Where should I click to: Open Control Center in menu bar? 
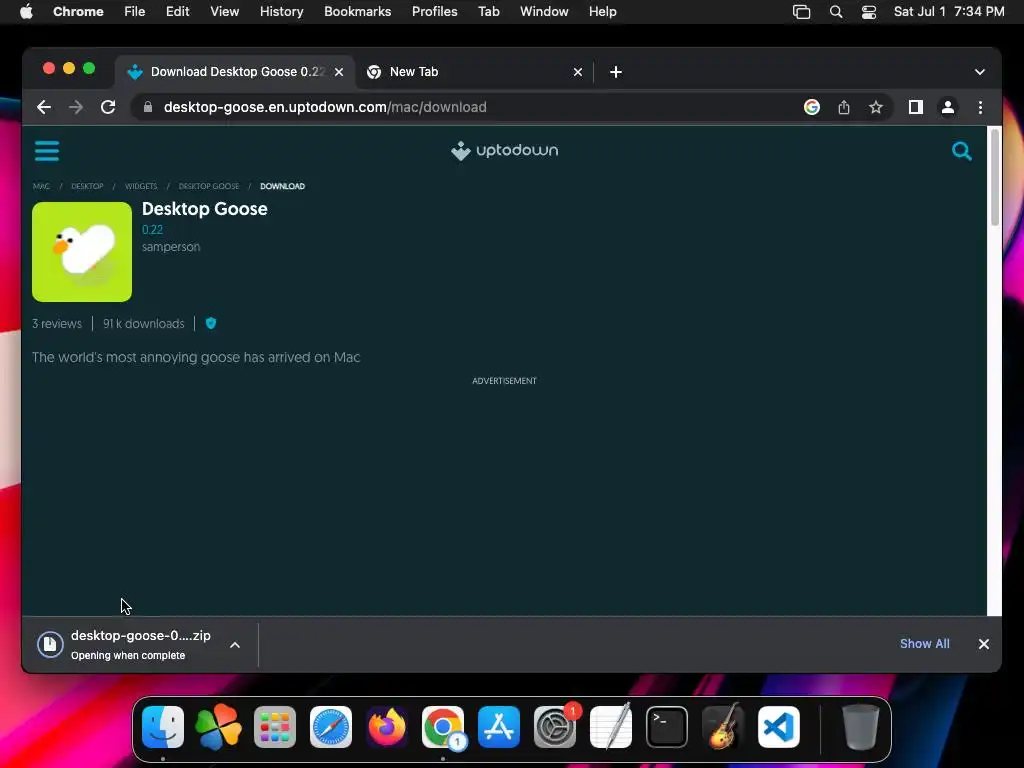tap(869, 12)
